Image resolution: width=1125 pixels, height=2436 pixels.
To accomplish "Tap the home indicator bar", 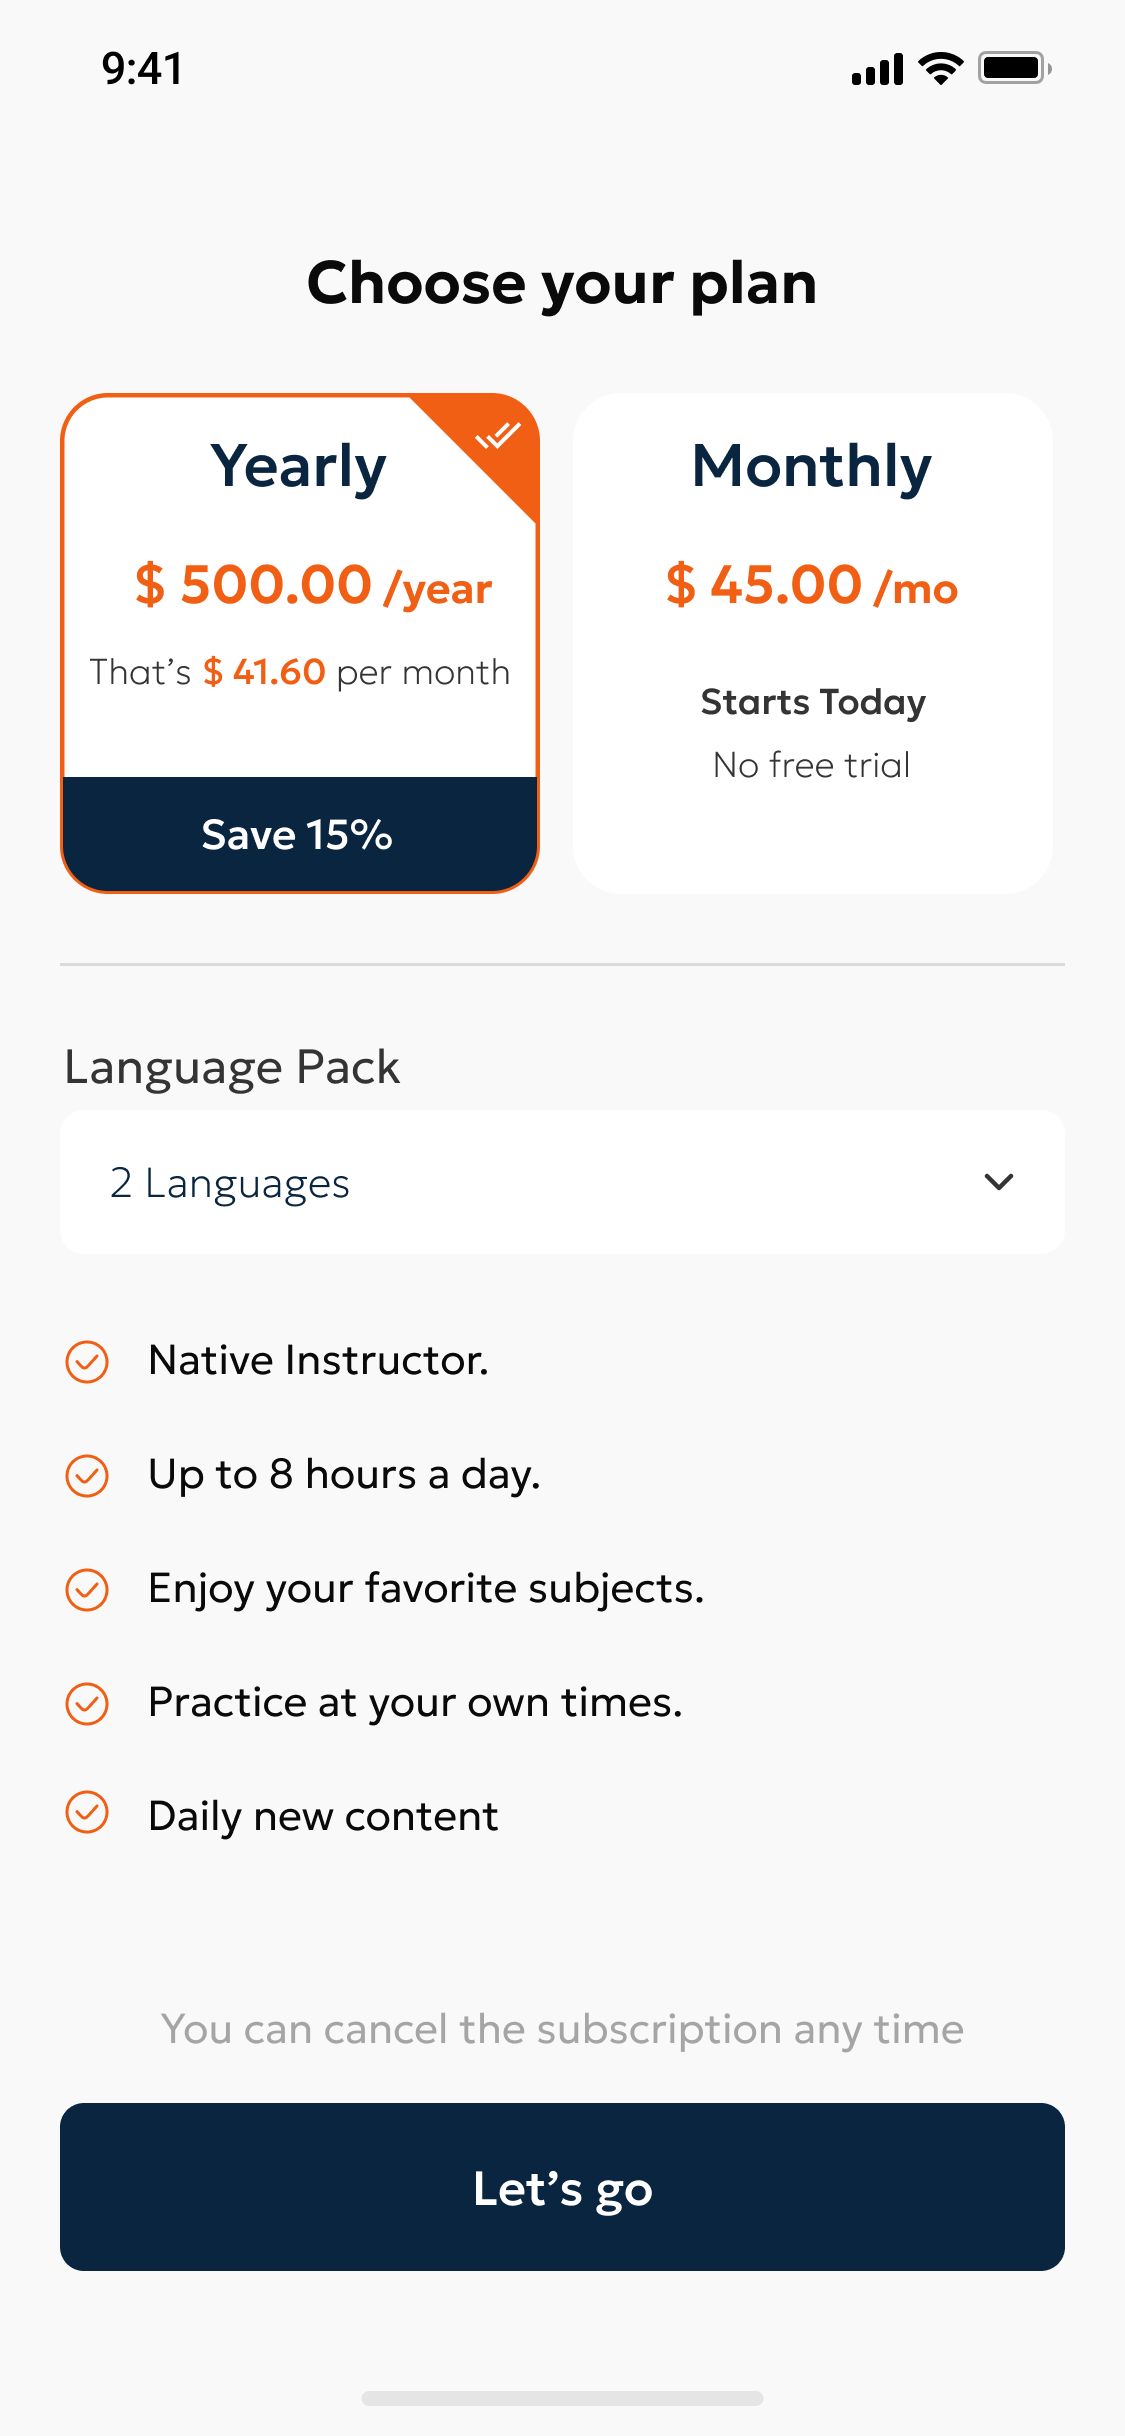I will (x=562, y=2398).
